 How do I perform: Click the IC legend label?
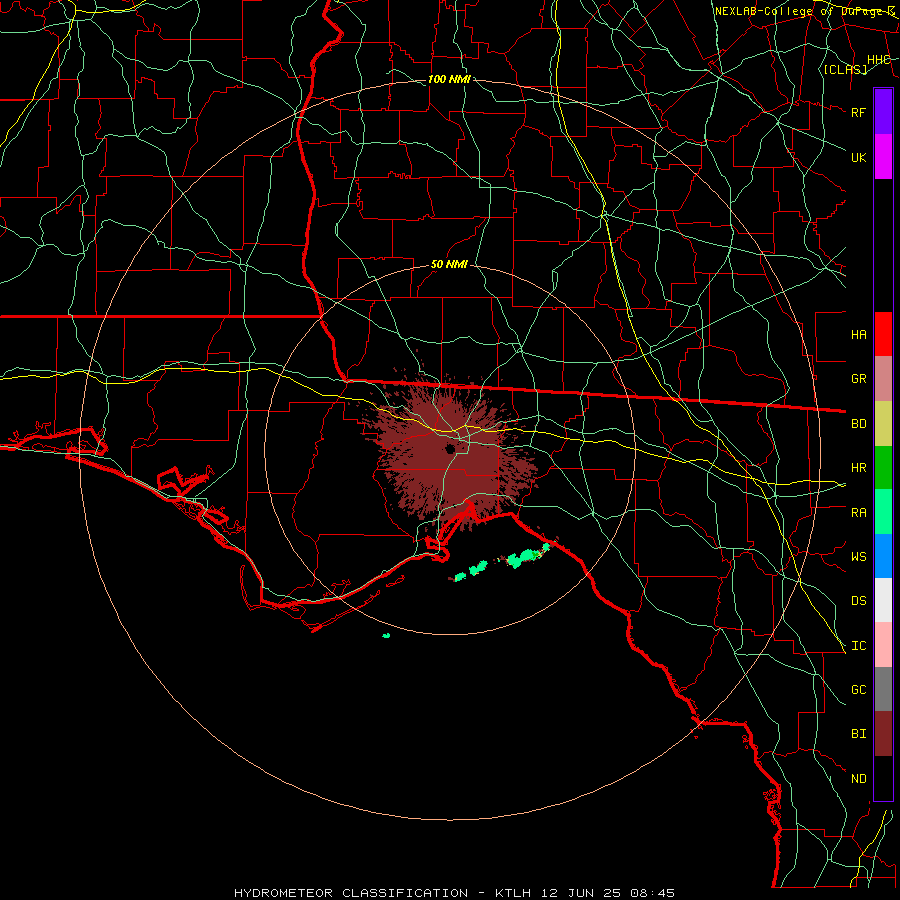pyautogui.click(x=859, y=646)
